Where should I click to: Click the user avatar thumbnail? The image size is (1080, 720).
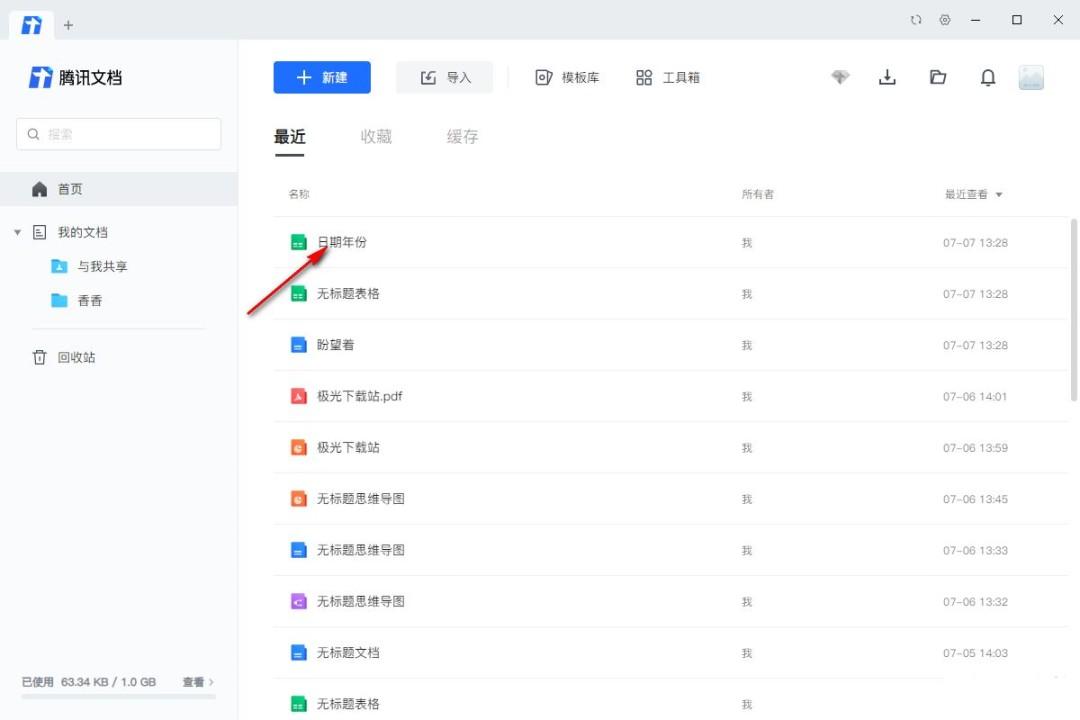(x=1031, y=78)
